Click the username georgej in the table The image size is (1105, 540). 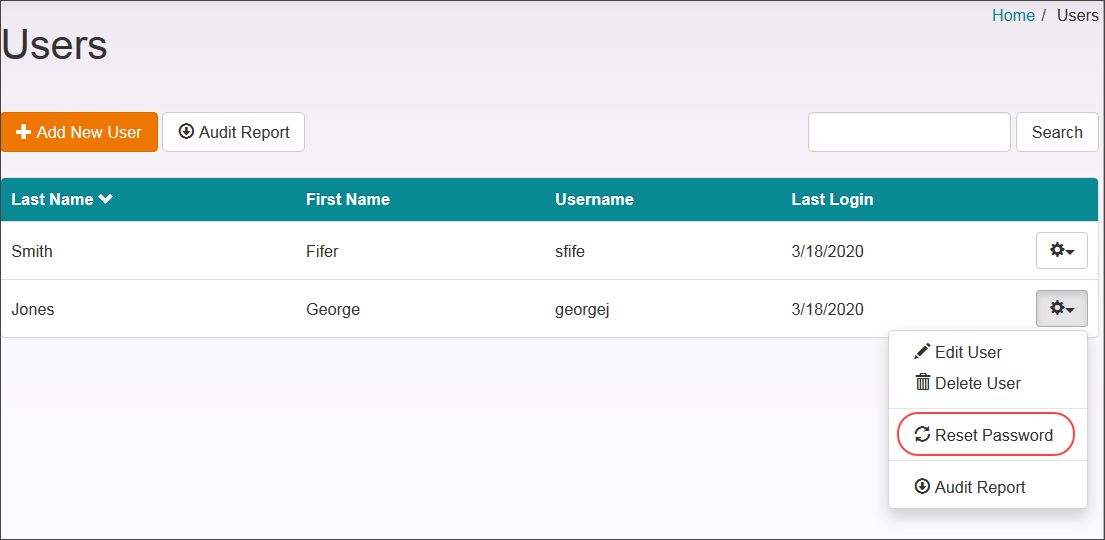[x=582, y=309]
